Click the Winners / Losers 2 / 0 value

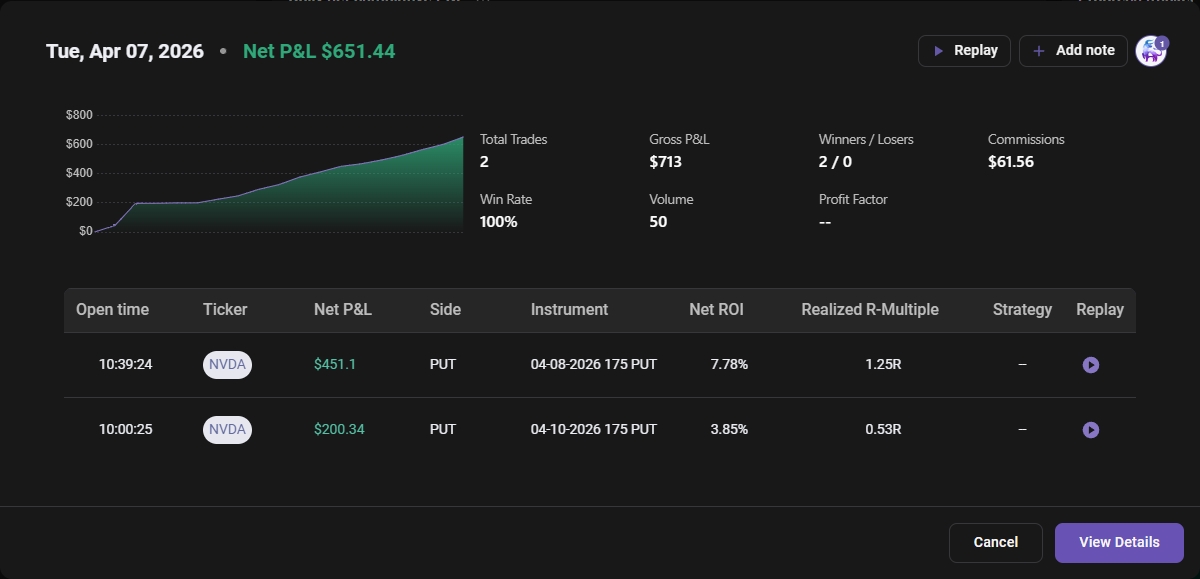[835, 161]
